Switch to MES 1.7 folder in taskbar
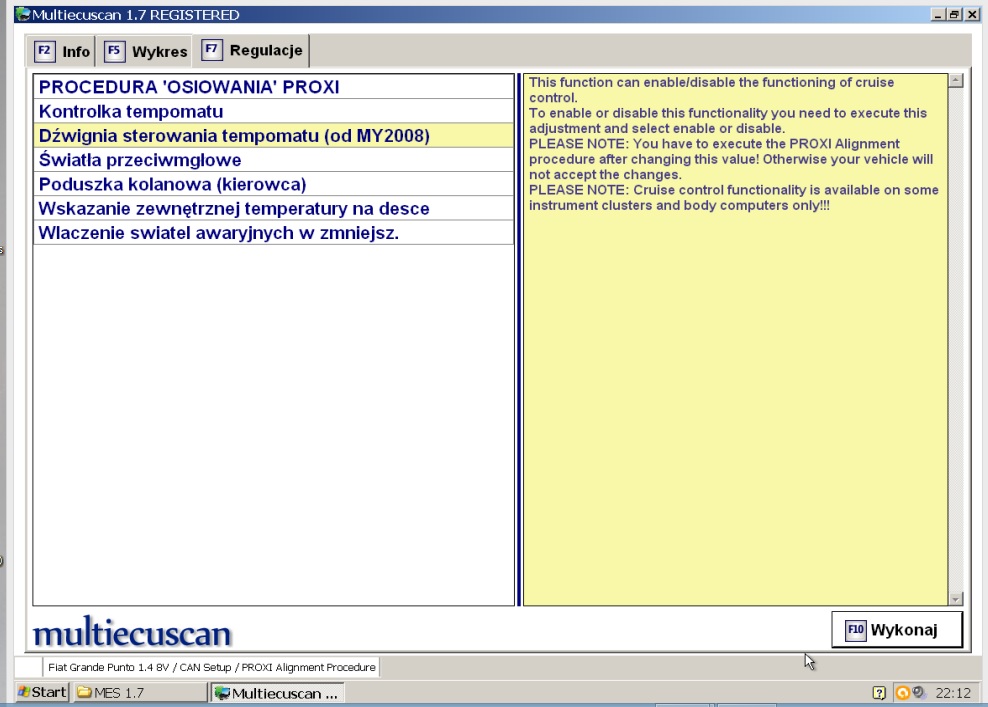Viewport: 988px width, 707px height. (138, 692)
